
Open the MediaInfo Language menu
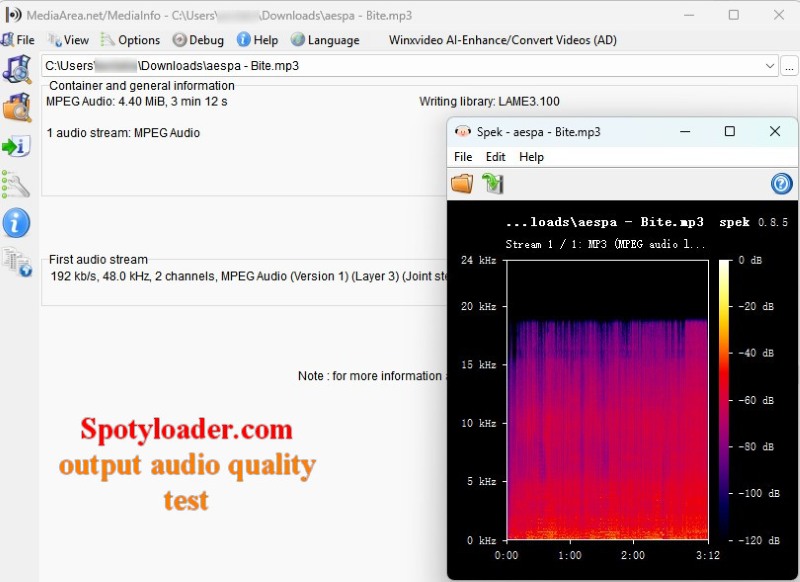pyautogui.click(x=325, y=40)
